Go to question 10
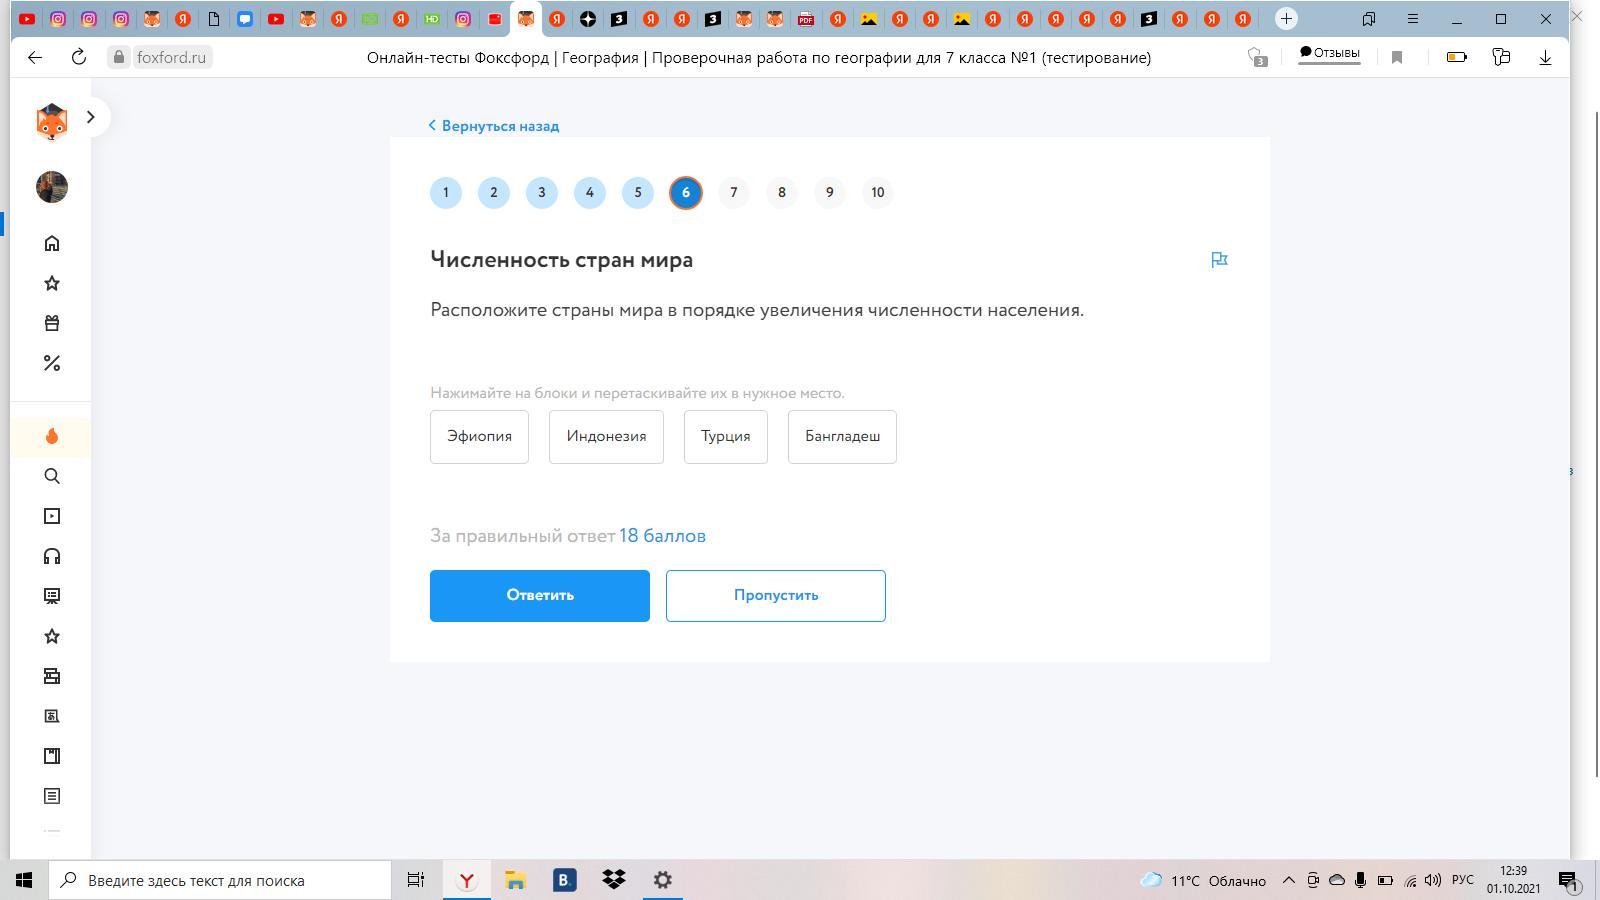This screenshot has height=900, width=1600. tap(878, 193)
